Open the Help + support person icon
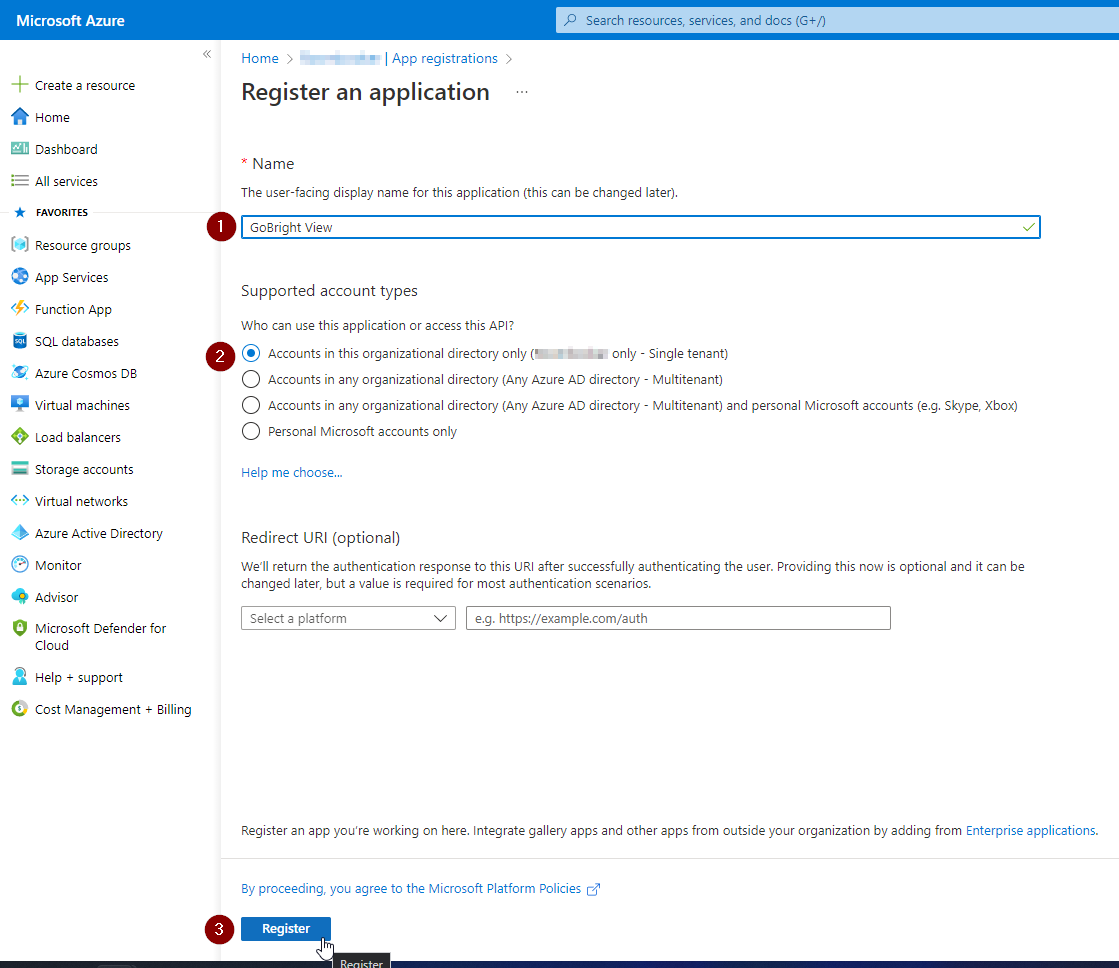The width and height of the screenshot is (1119, 968). tap(20, 676)
